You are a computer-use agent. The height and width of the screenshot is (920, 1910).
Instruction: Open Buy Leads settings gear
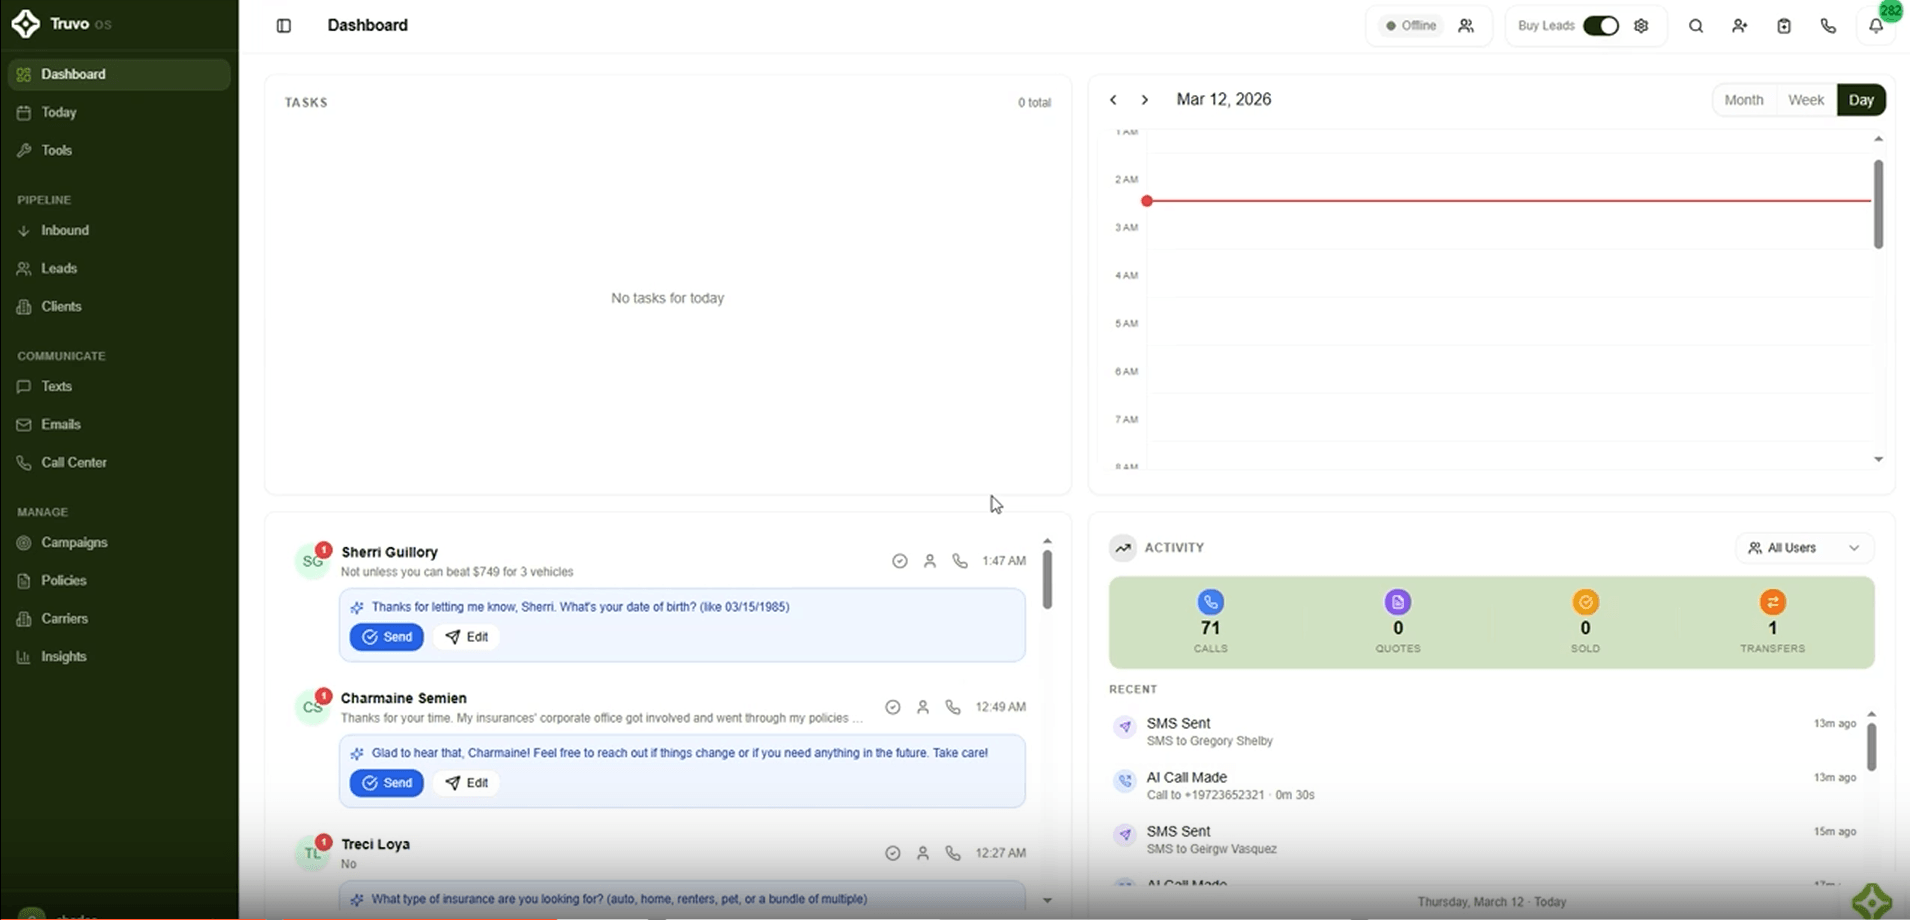(1641, 26)
